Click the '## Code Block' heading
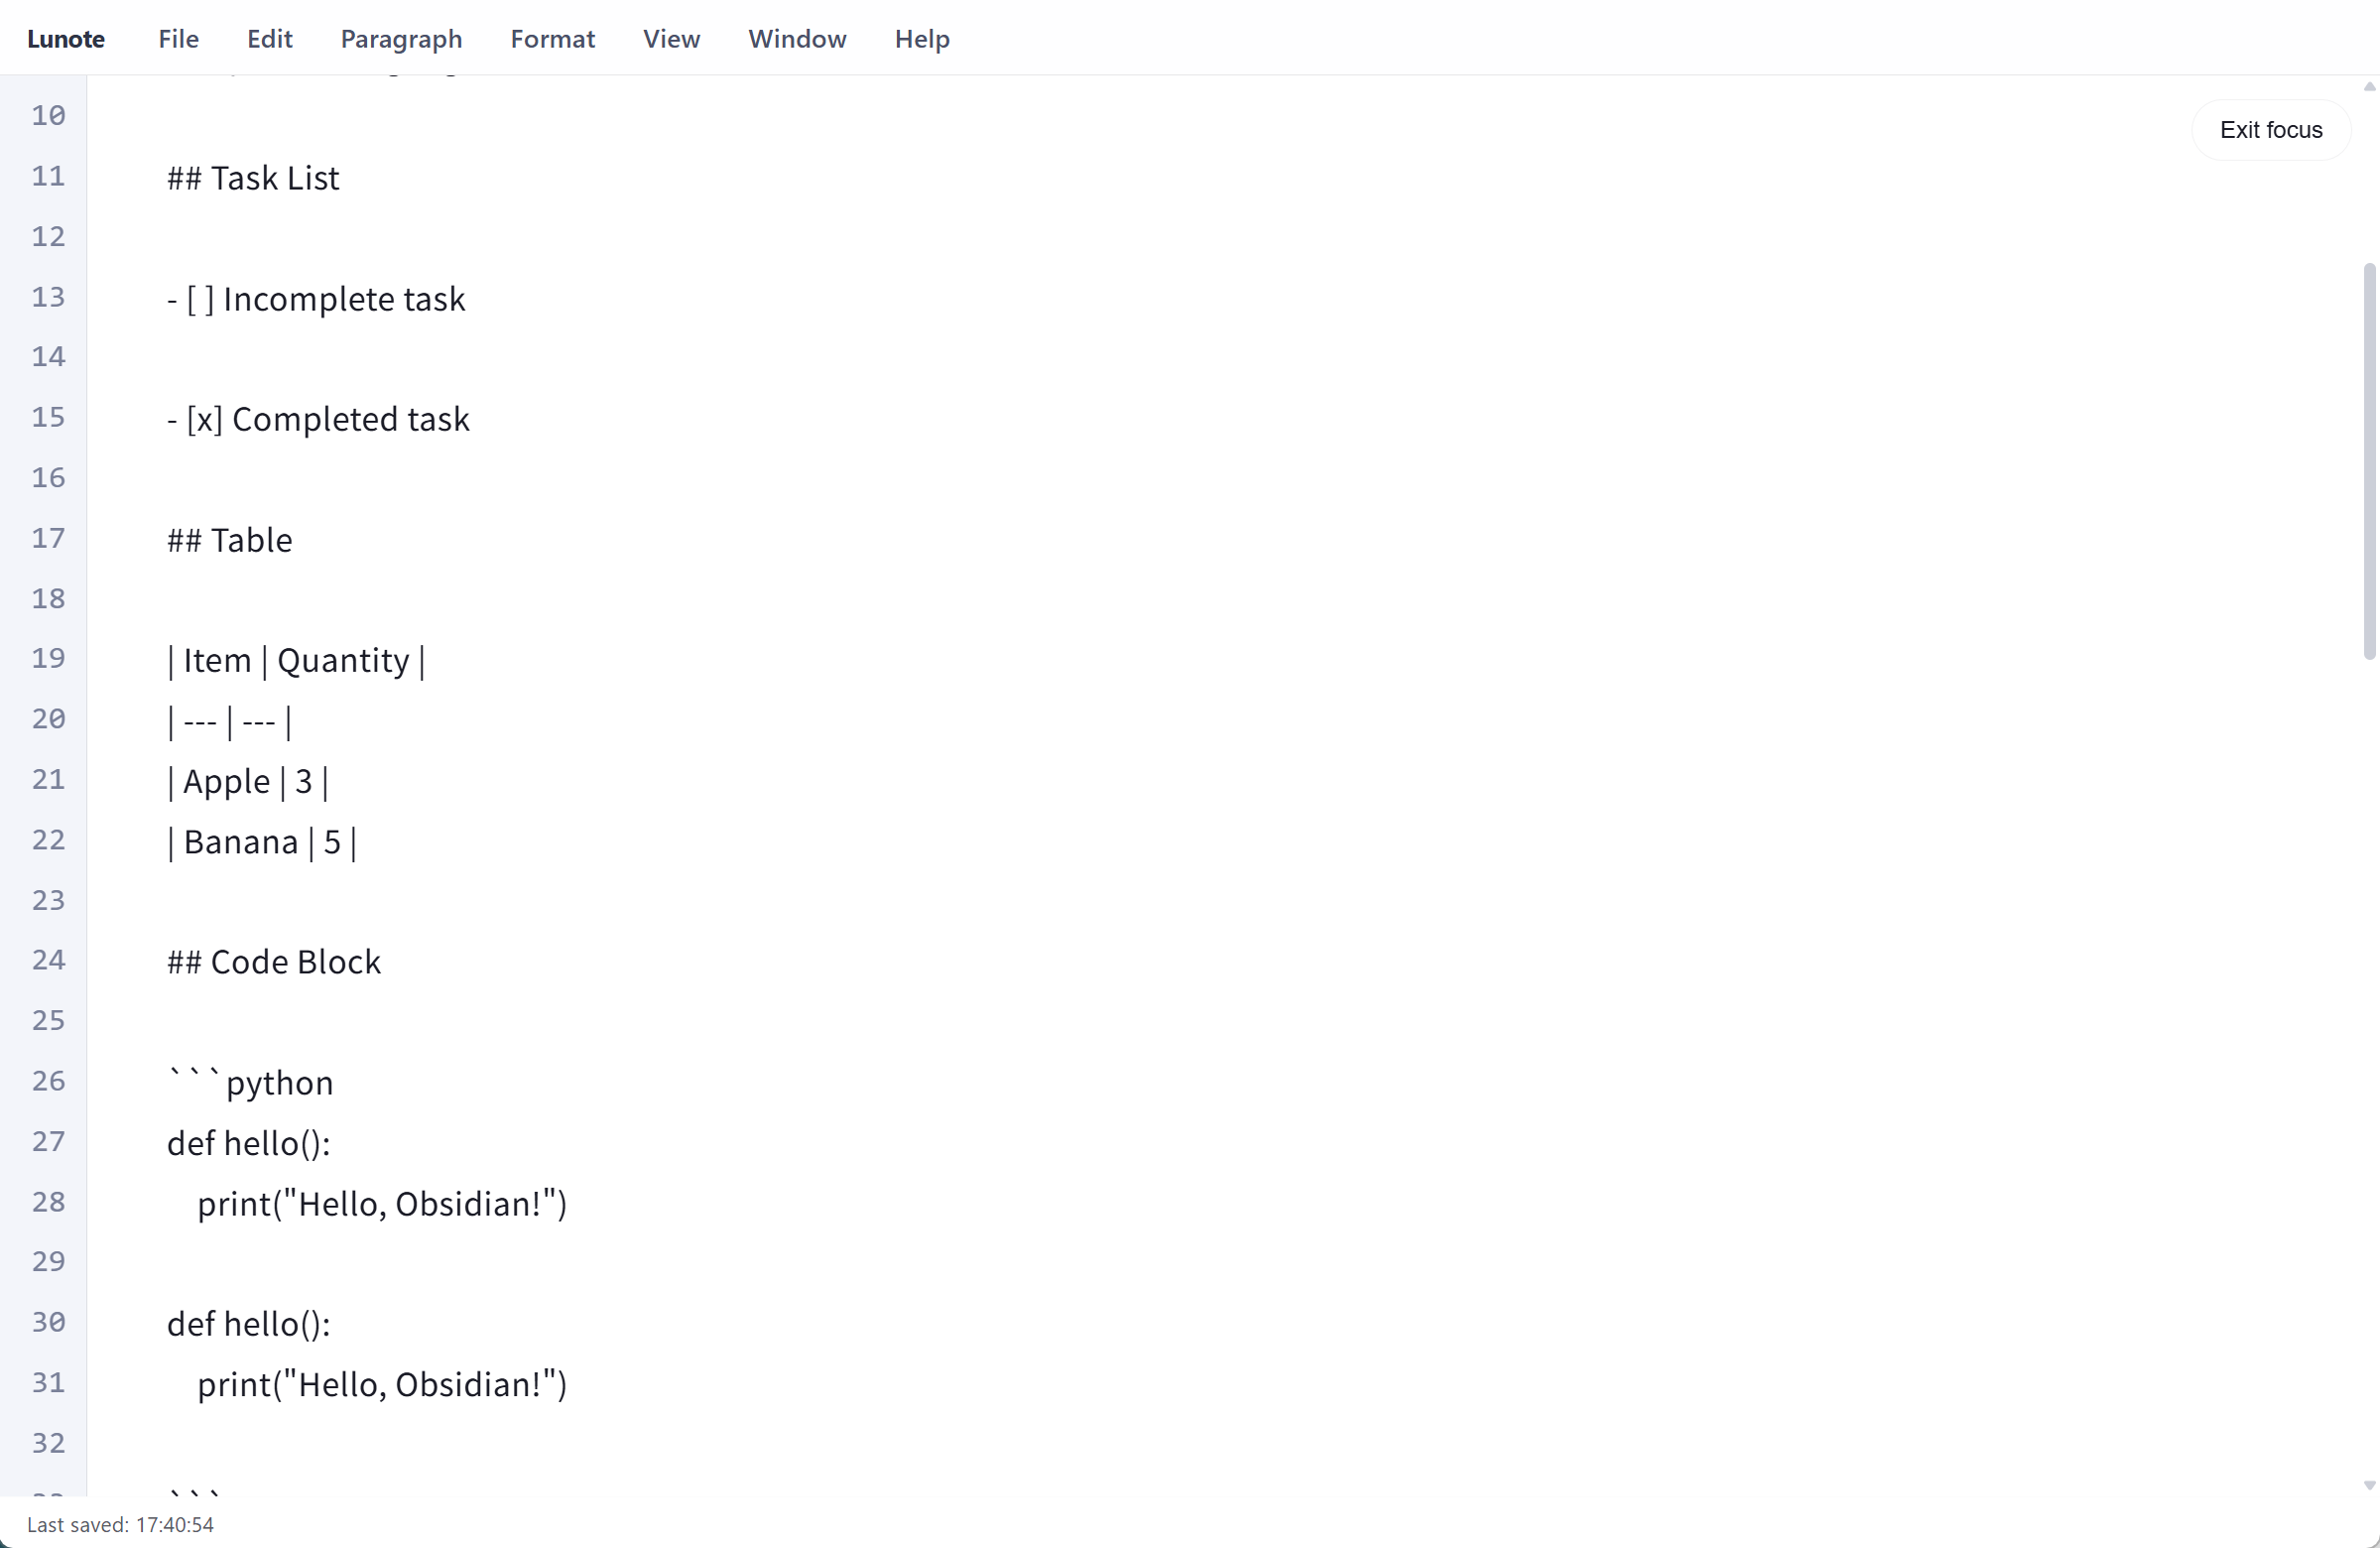This screenshot has height=1548, width=2380. point(274,962)
